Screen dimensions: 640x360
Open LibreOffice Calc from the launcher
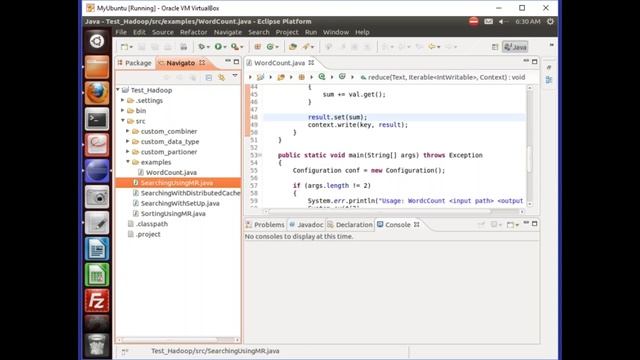[97, 275]
